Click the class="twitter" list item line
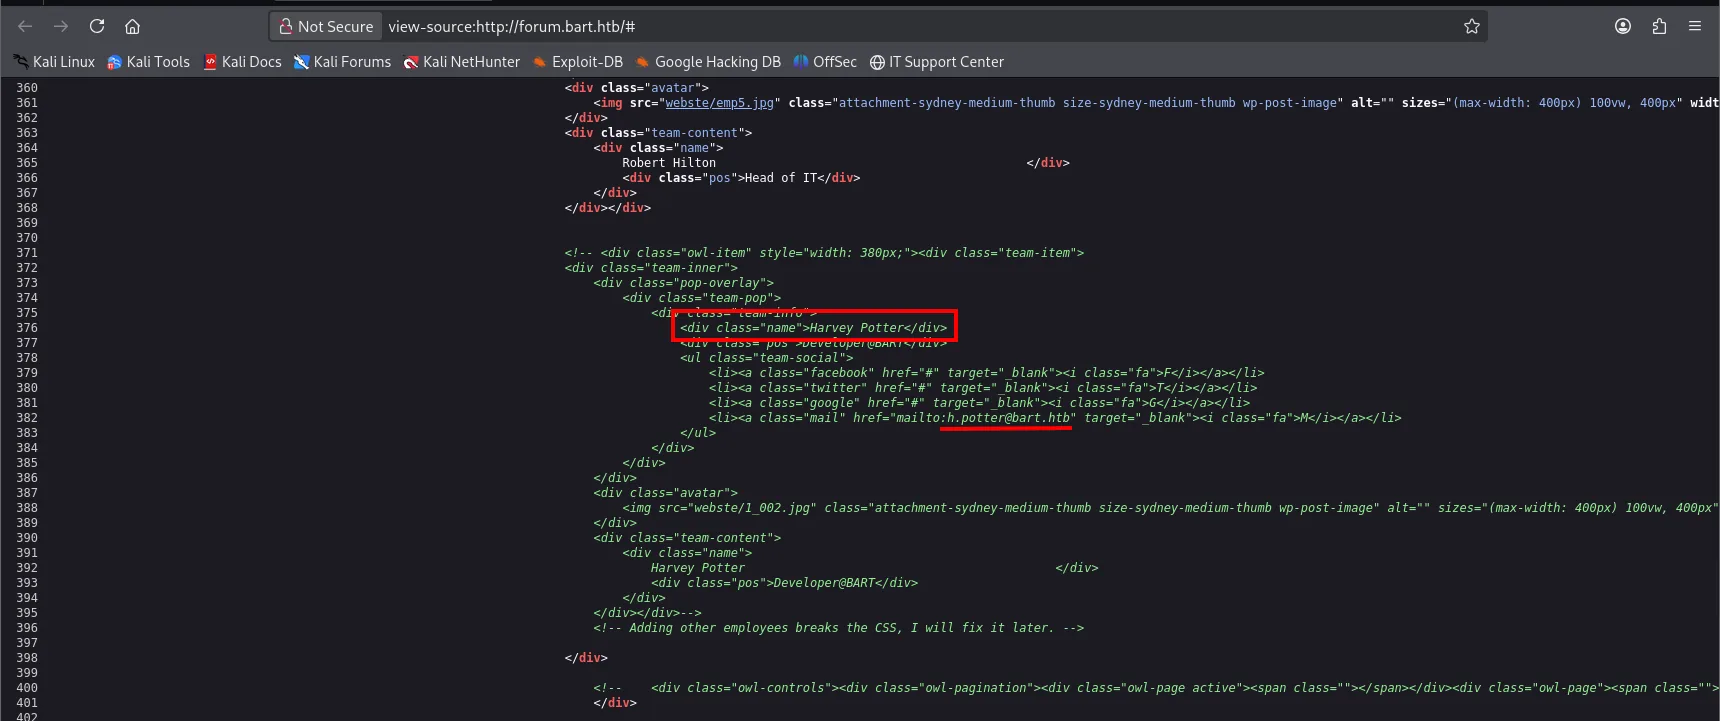Screen dimensions: 1720x721 tap(983, 388)
